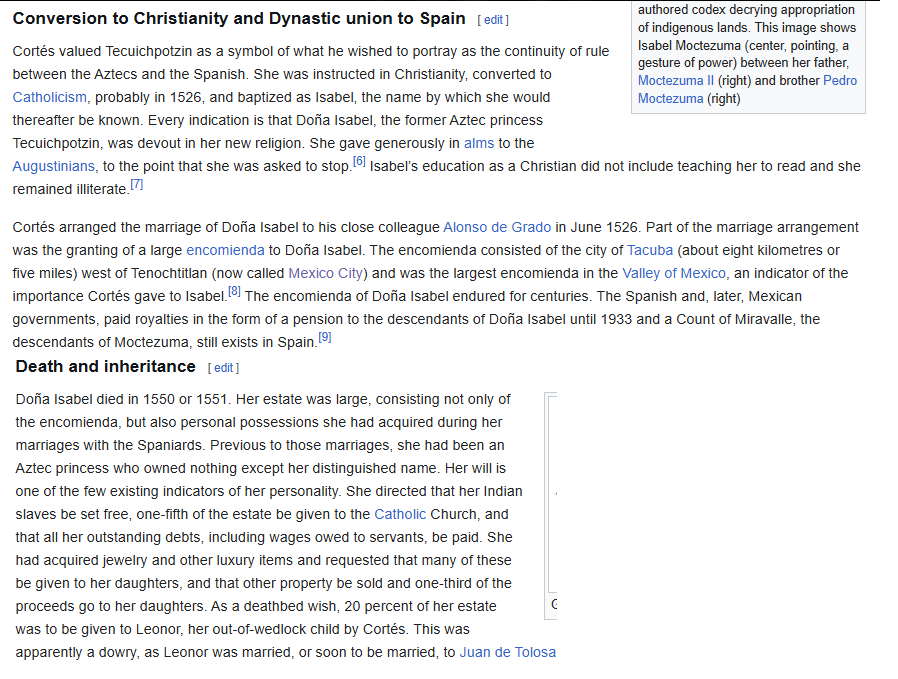Image resolution: width=898 pixels, height=679 pixels.
Task: Jump to citation 6
Action: pyautogui.click(x=359, y=161)
